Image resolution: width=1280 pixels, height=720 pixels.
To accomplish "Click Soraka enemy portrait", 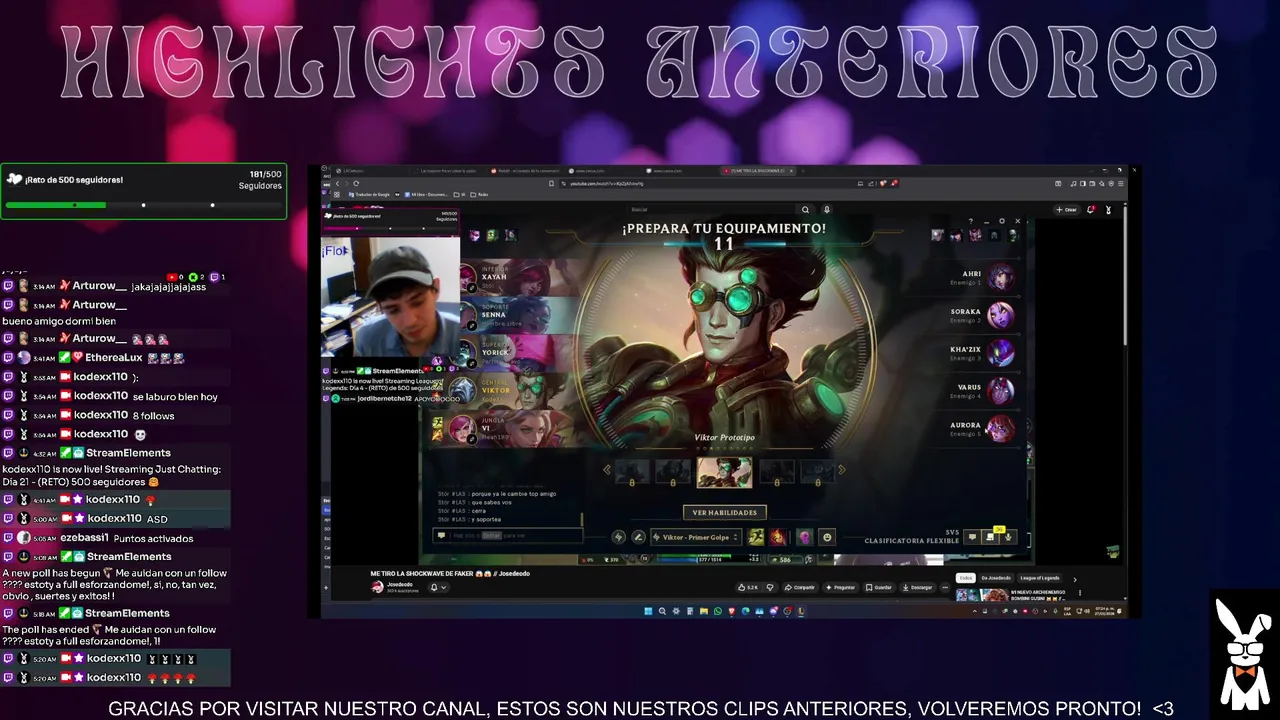I will point(1000,315).
